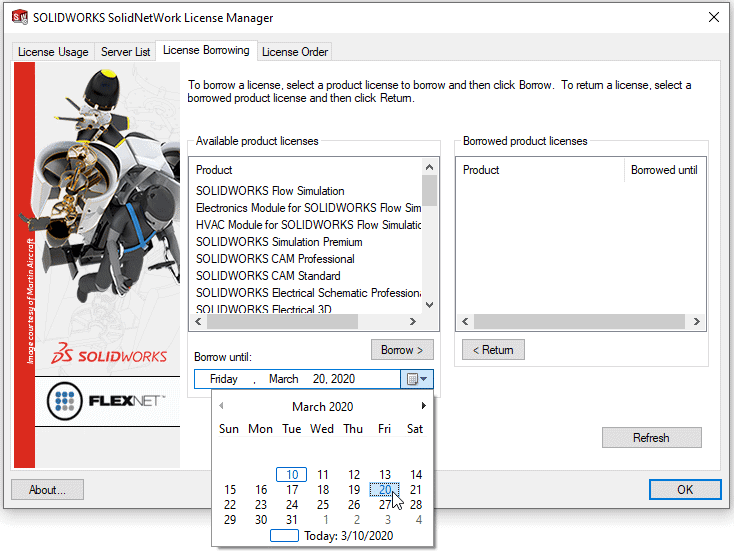Click the SOLIDWORKS title bar app icon

[20, 17]
